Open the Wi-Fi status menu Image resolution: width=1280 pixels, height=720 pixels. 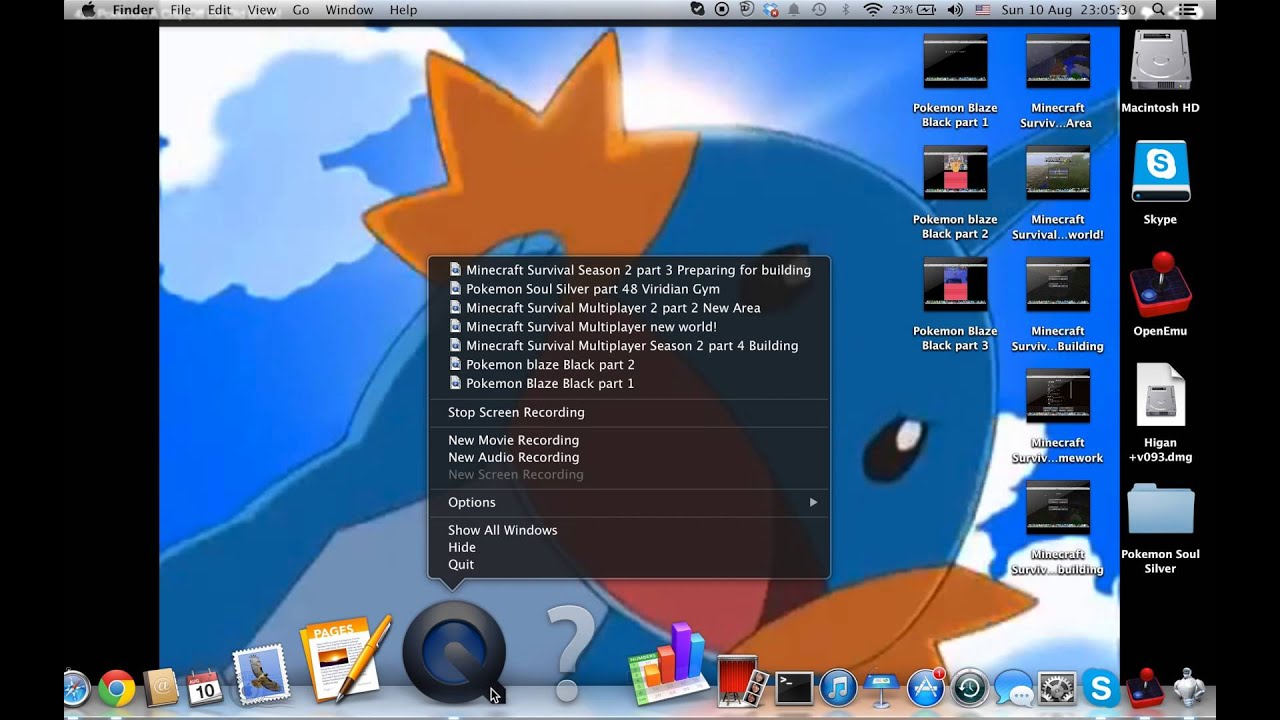click(x=872, y=10)
